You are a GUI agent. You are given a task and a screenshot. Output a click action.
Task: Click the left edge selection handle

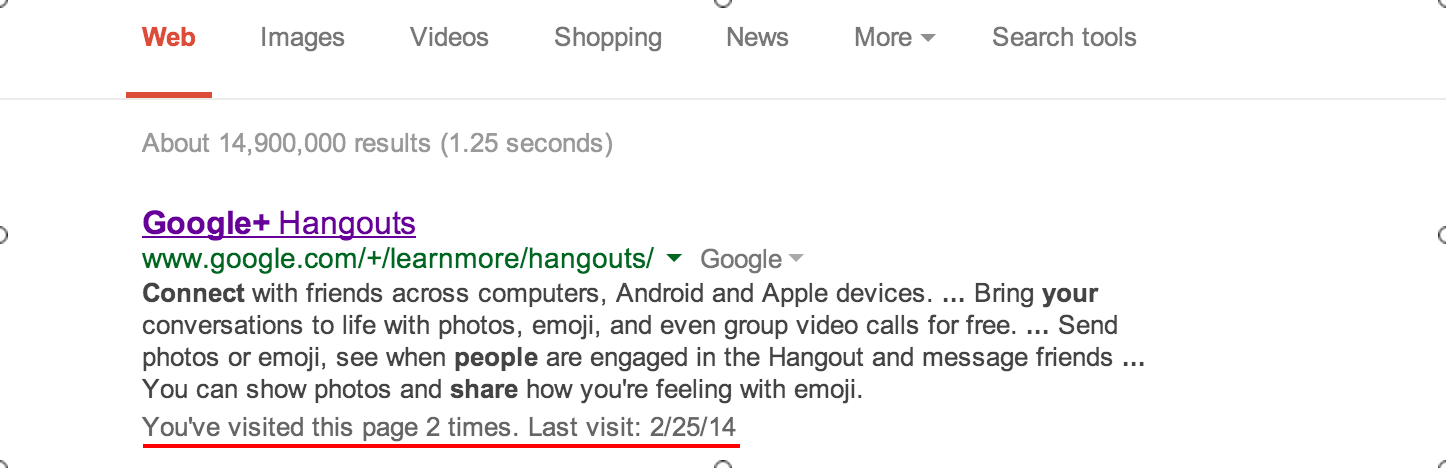pos(3,235)
